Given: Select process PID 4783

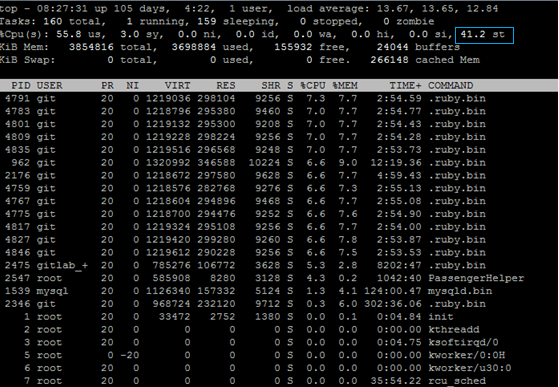Looking at the screenshot, I should [x=18, y=112].
